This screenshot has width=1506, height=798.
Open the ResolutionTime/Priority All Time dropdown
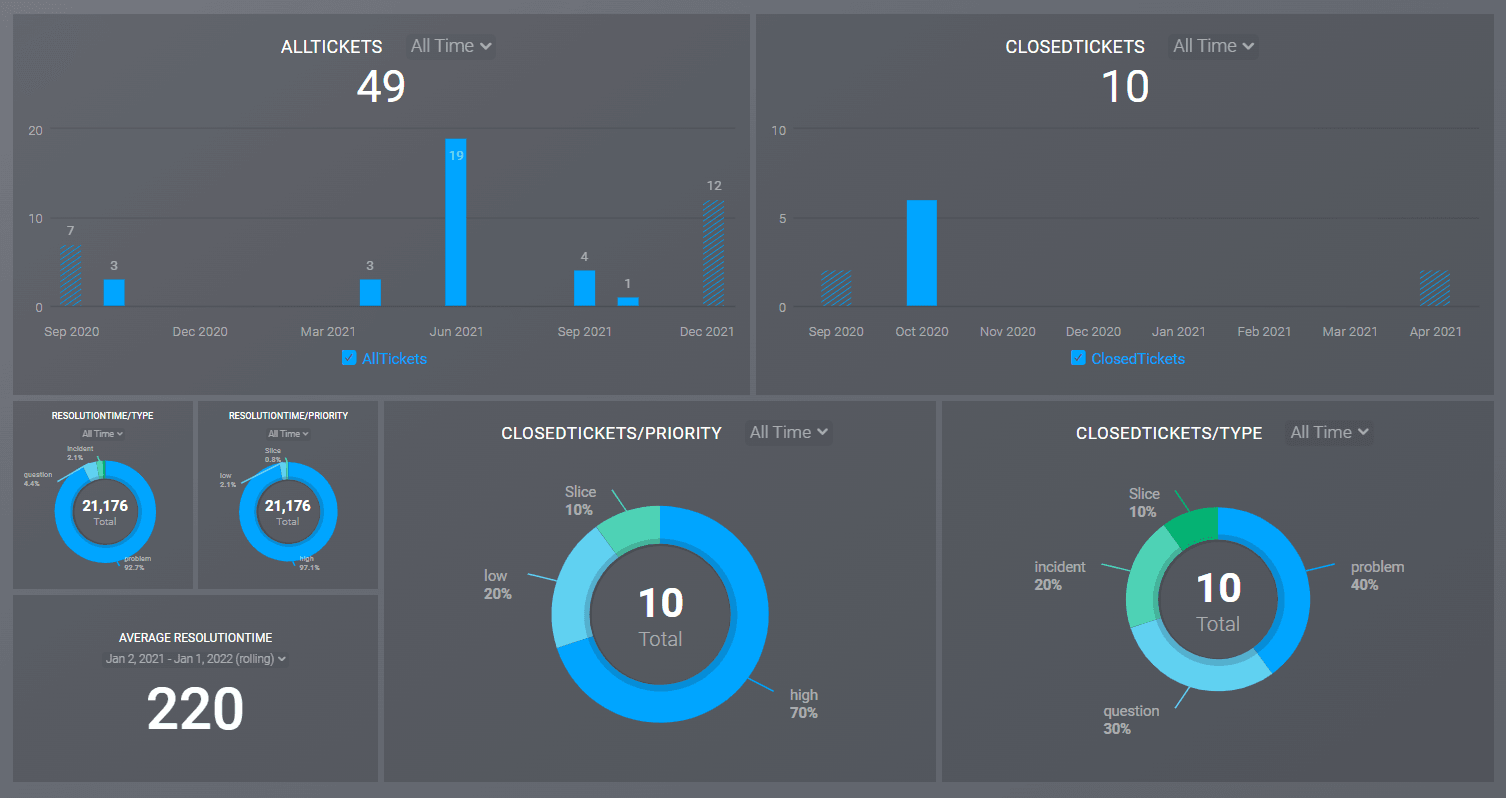pos(288,434)
